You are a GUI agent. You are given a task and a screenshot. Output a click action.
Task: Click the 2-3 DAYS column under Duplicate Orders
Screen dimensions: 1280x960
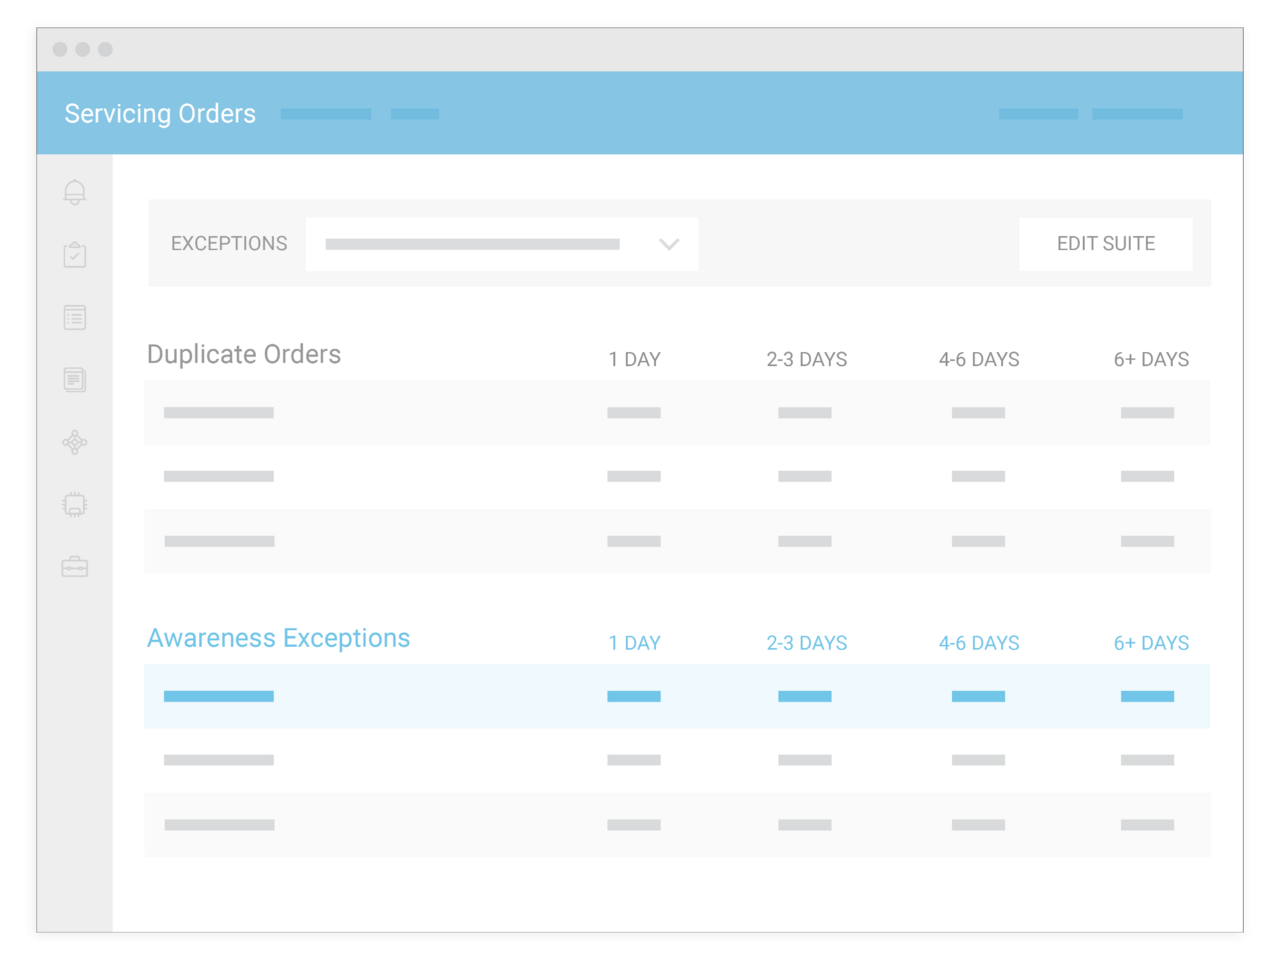(807, 359)
